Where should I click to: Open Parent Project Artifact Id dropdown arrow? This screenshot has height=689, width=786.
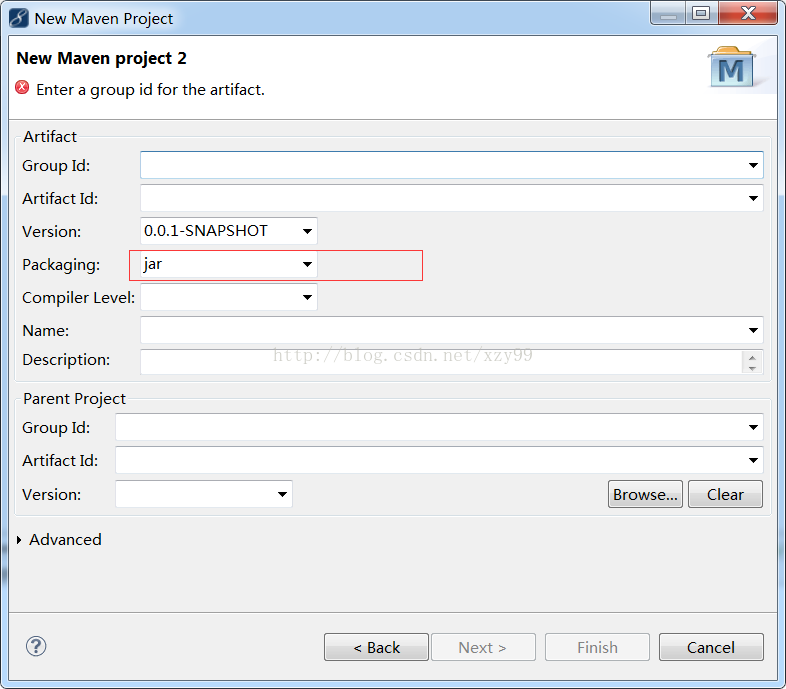[x=753, y=460]
